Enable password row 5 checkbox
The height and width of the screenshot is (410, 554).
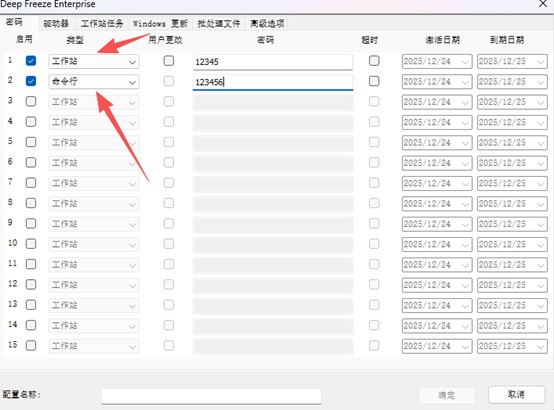coord(31,142)
